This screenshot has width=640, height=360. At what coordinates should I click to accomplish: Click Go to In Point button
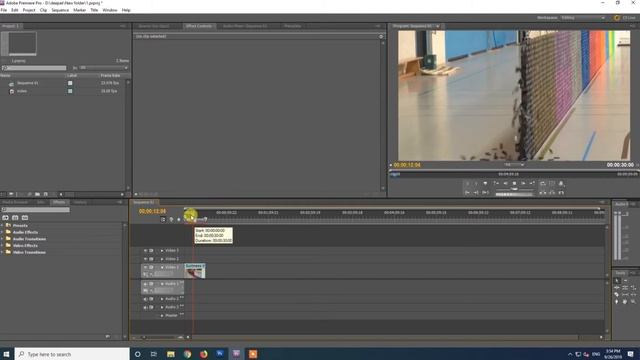(467, 193)
